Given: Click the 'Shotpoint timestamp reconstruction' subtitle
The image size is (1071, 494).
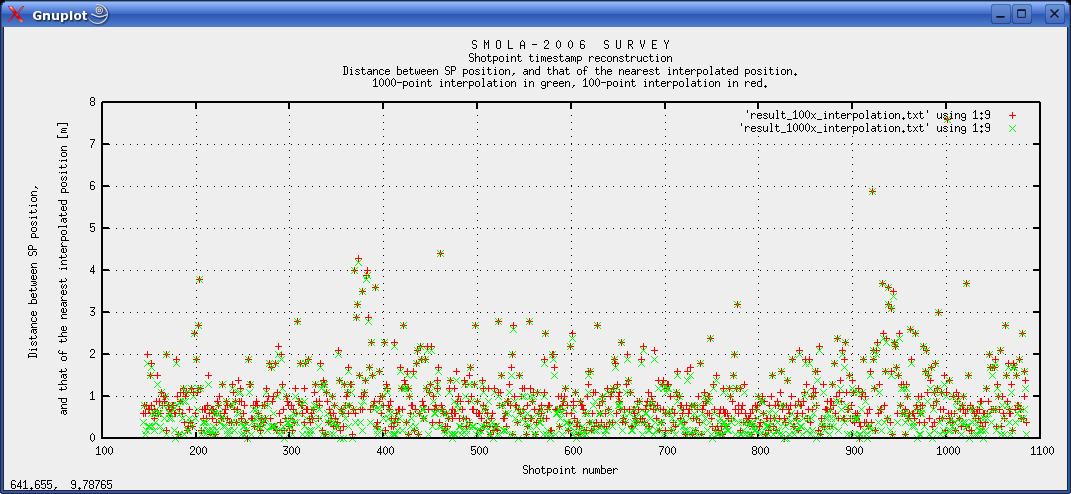Looking at the screenshot, I should point(570,58).
